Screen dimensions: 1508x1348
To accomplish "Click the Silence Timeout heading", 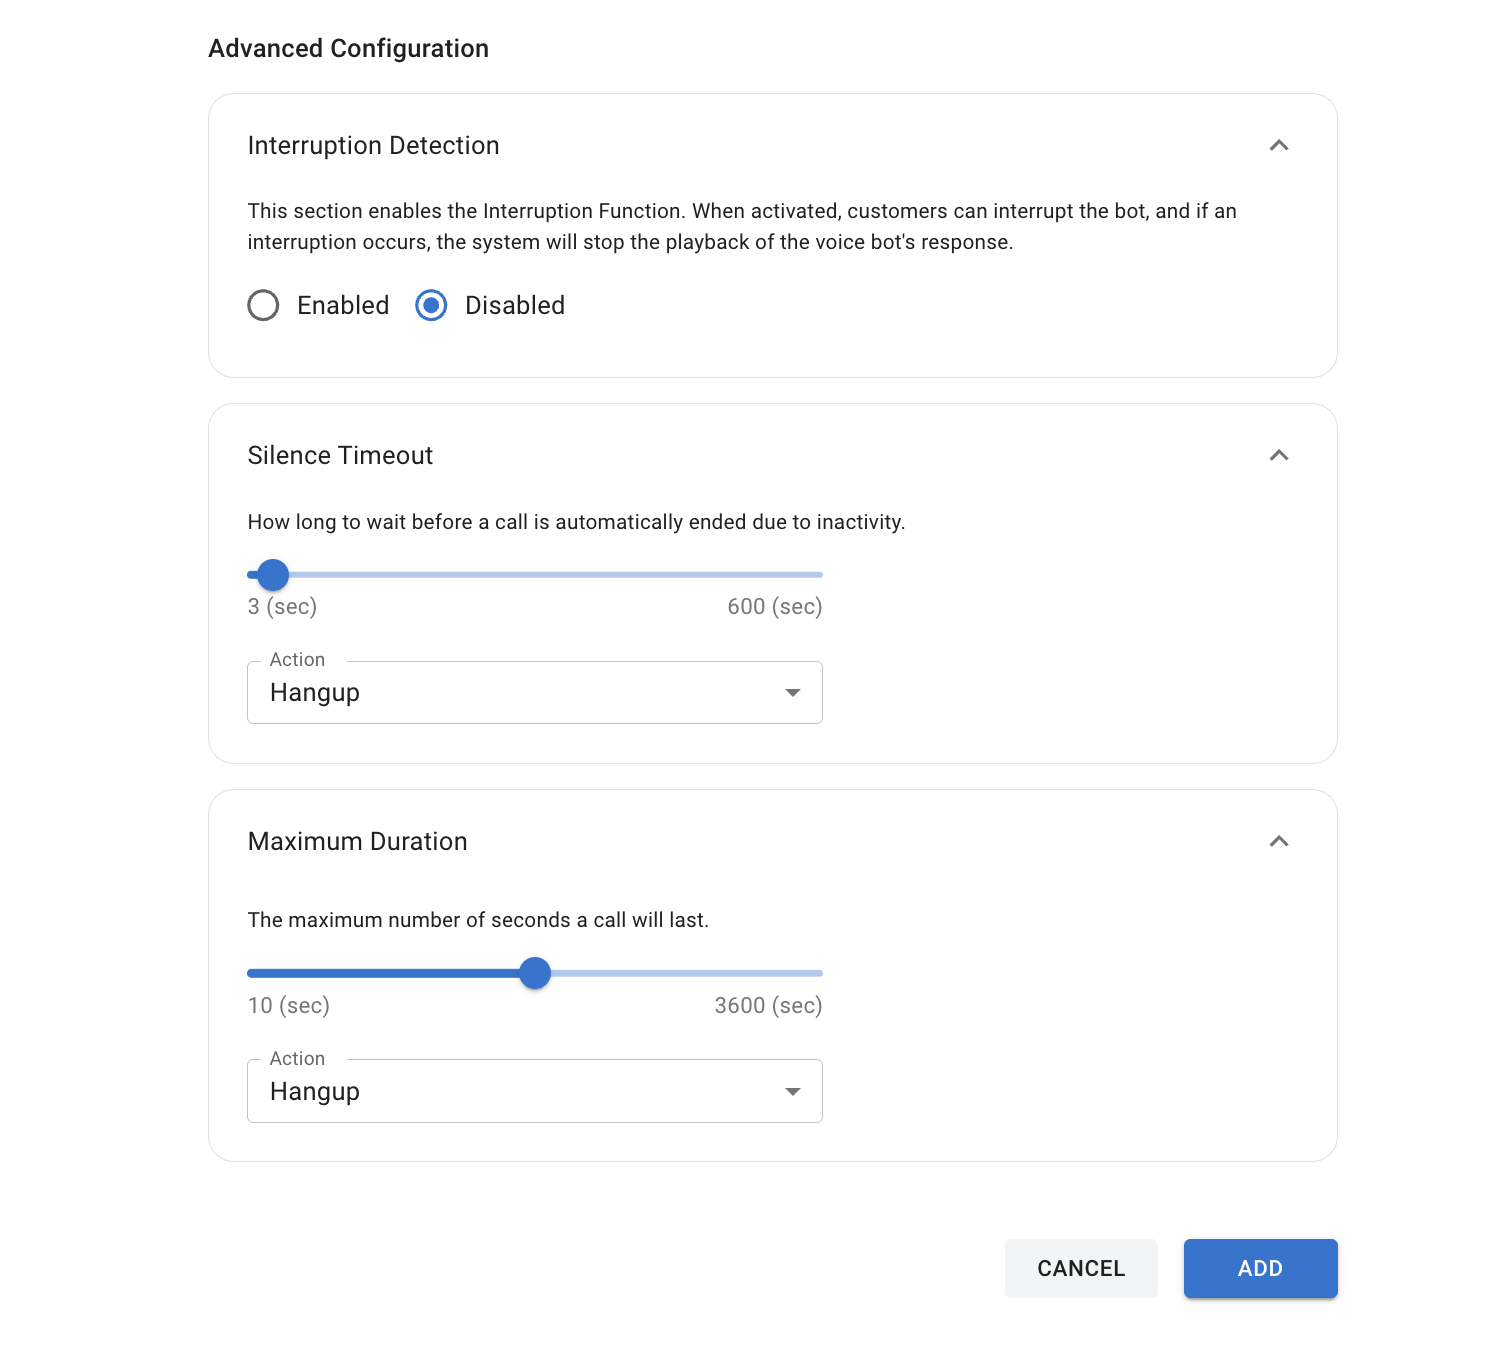I will 340,455.
